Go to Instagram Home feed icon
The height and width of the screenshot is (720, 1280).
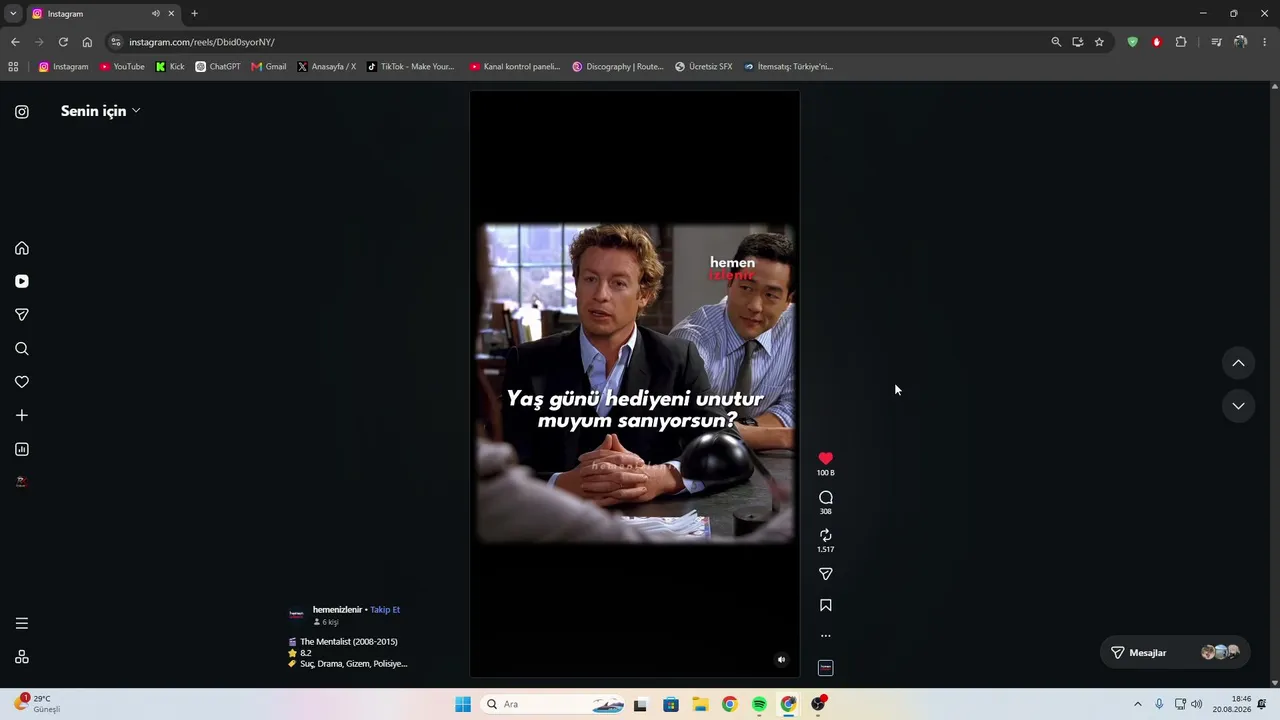(x=22, y=248)
